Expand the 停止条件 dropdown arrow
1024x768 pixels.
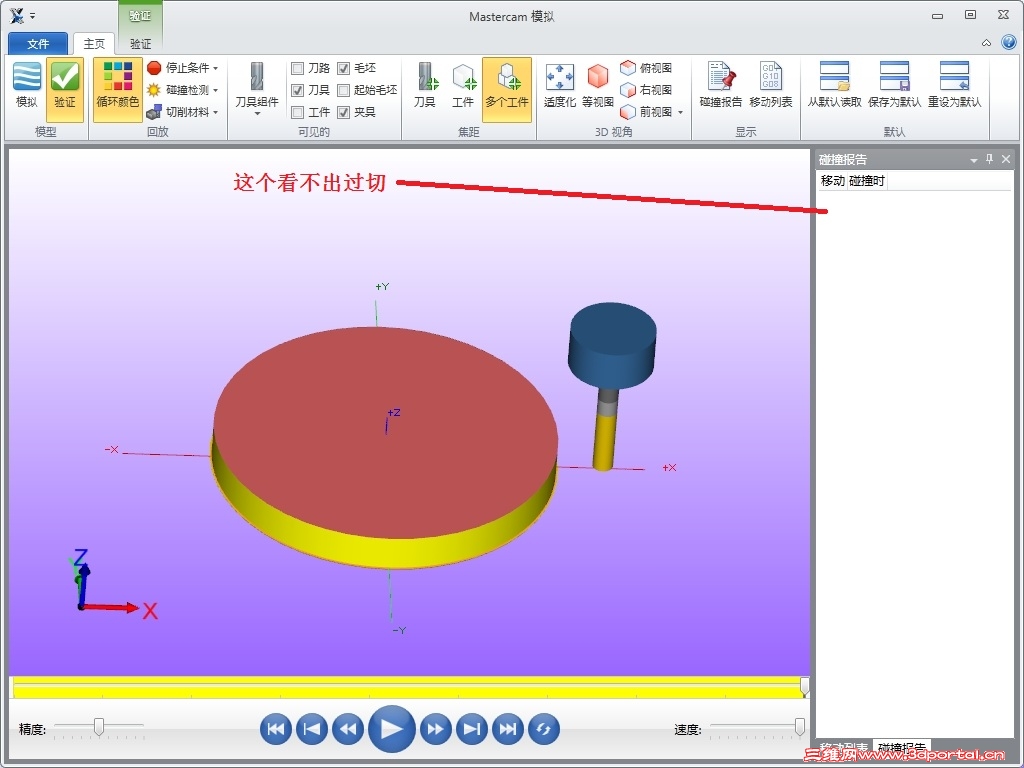(216, 68)
